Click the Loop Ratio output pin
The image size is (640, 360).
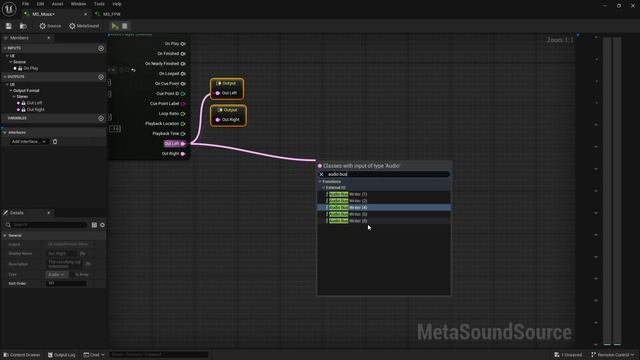pos(183,114)
